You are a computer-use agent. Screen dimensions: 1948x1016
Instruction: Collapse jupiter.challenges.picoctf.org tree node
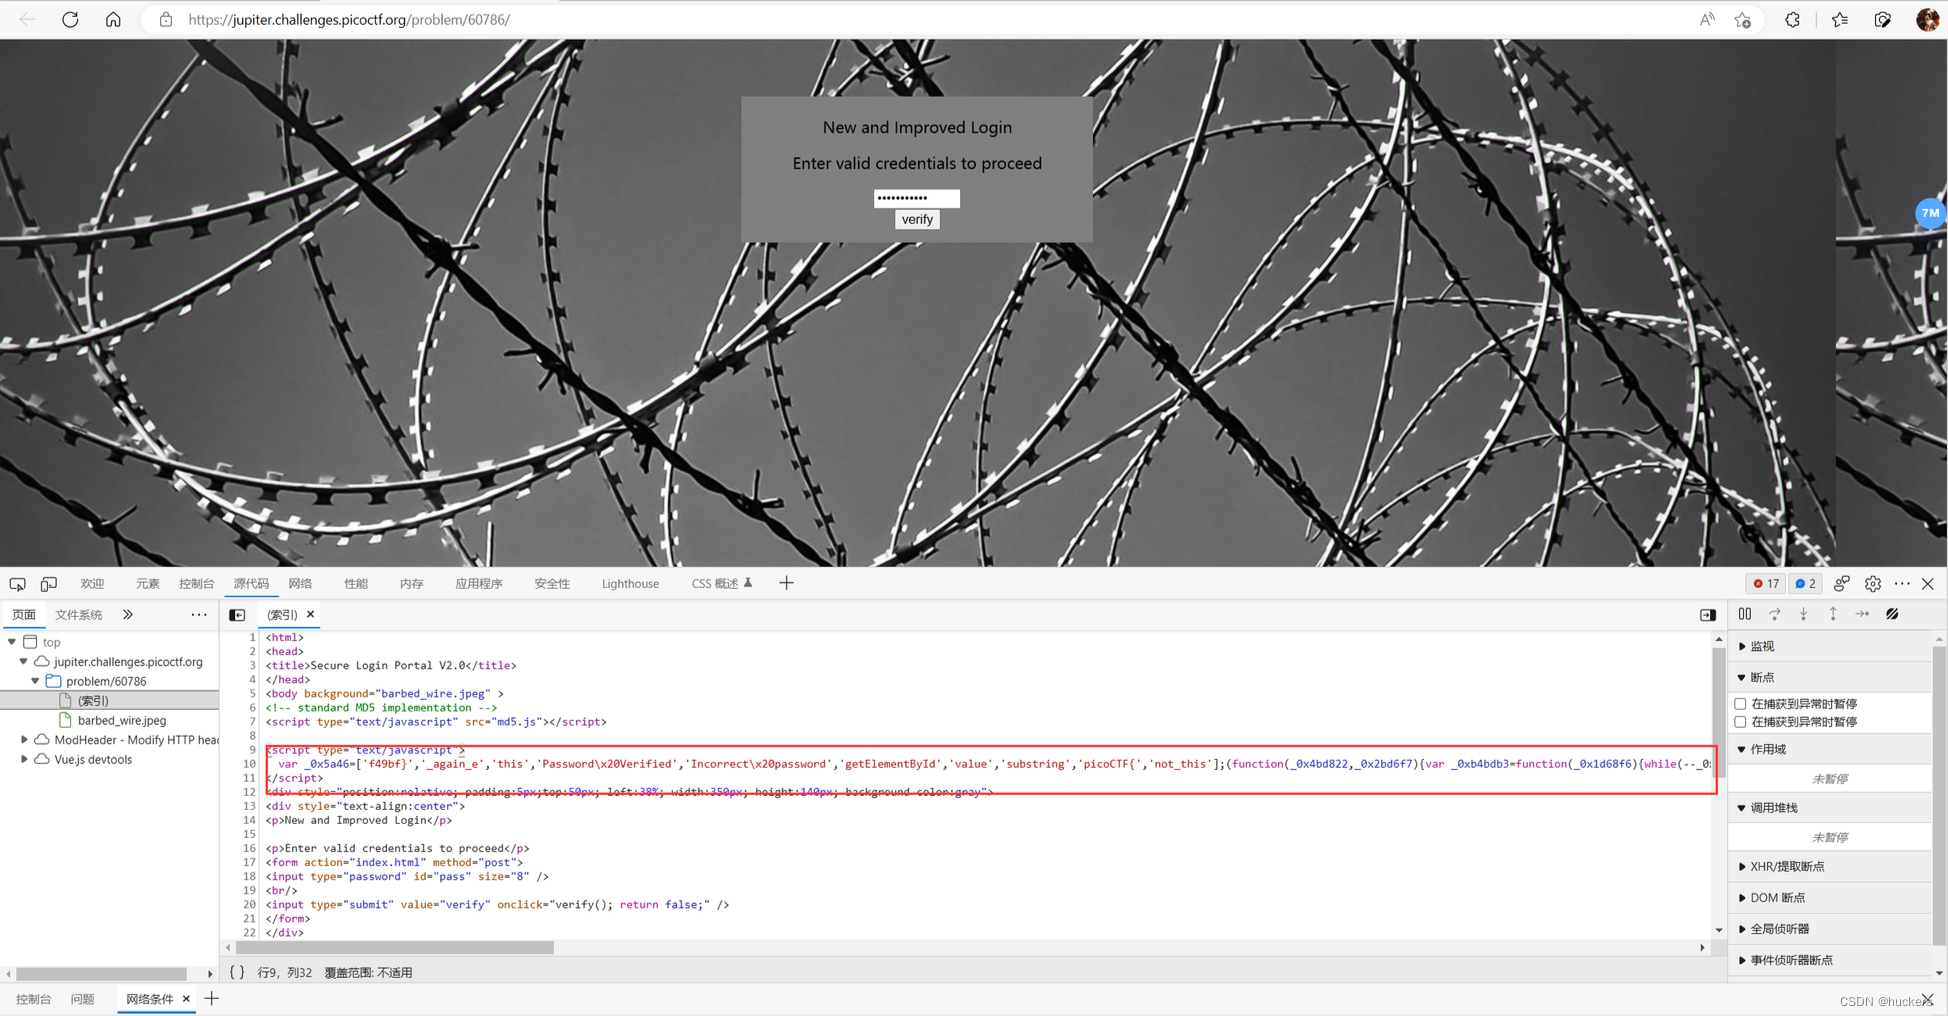[24, 662]
